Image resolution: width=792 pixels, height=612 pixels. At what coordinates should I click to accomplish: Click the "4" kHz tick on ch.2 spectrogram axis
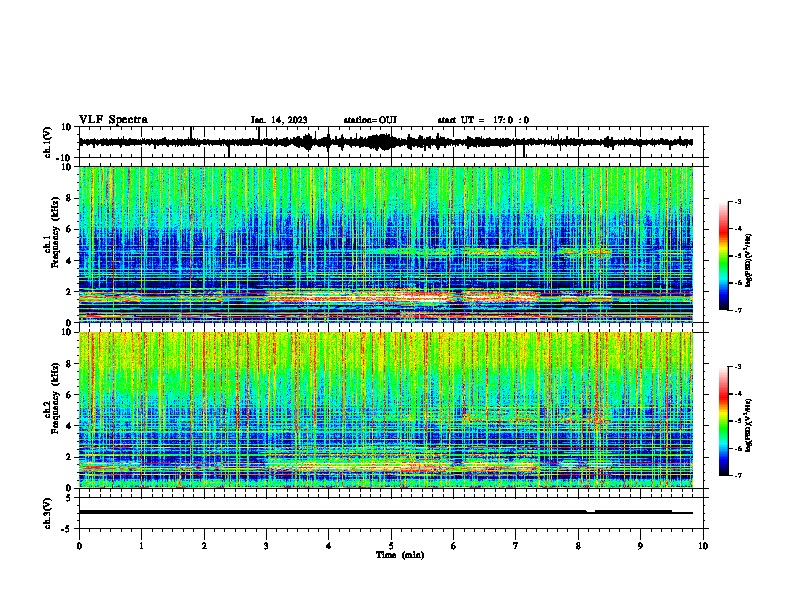pyautogui.click(x=70, y=426)
